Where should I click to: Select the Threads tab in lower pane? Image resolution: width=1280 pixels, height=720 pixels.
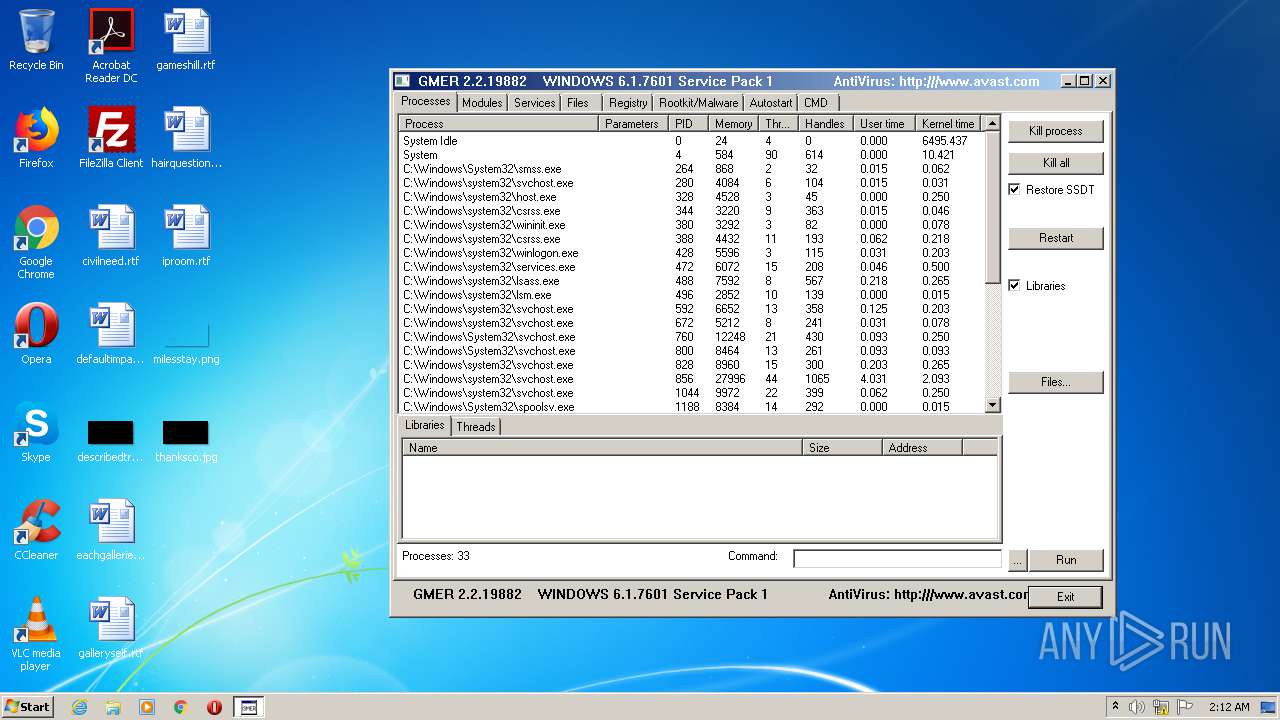point(476,426)
